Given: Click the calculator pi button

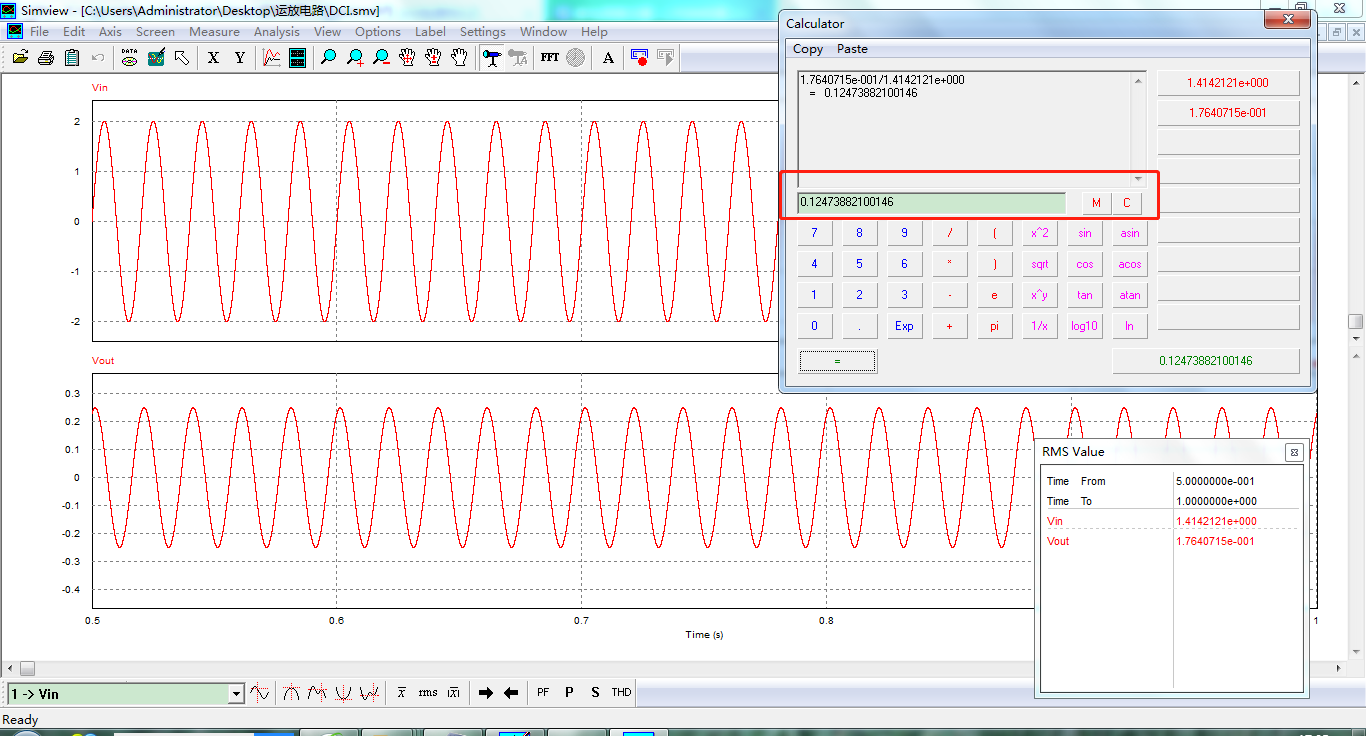Looking at the screenshot, I should tap(995, 327).
